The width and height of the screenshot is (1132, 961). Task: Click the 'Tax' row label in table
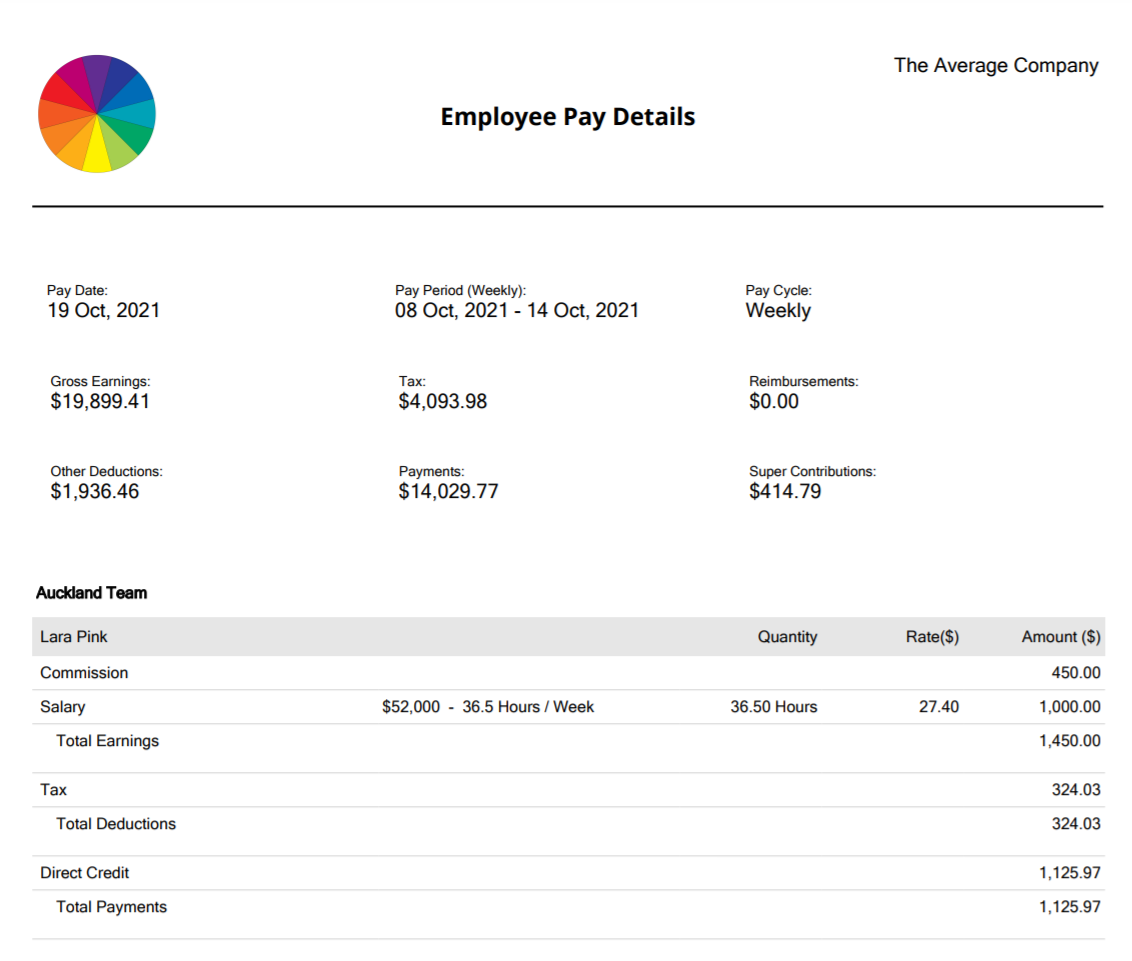(53, 790)
